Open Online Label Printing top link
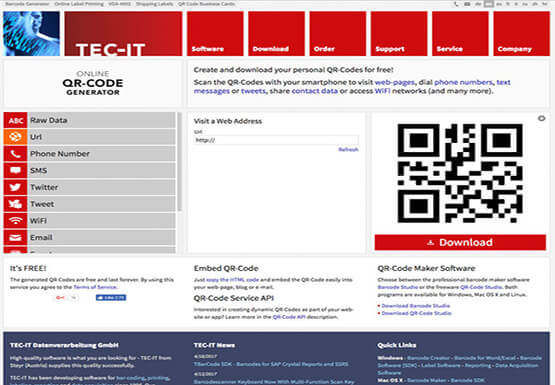The image size is (555, 385). (x=79, y=4)
